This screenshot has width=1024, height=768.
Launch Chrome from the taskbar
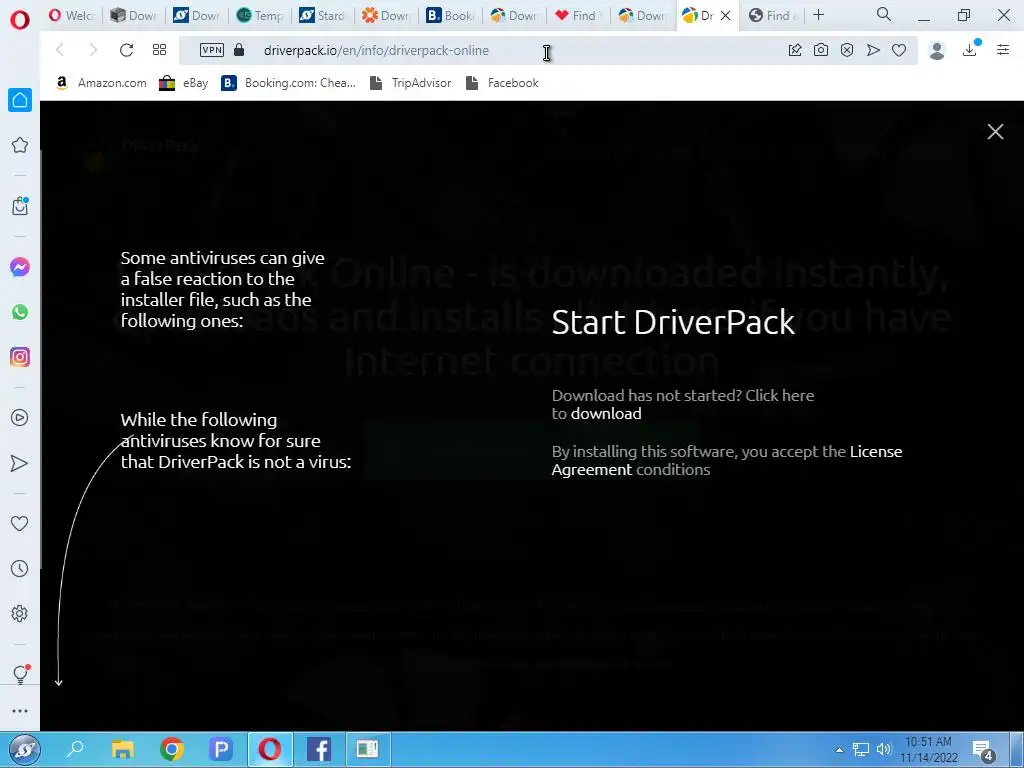pos(172,749)
